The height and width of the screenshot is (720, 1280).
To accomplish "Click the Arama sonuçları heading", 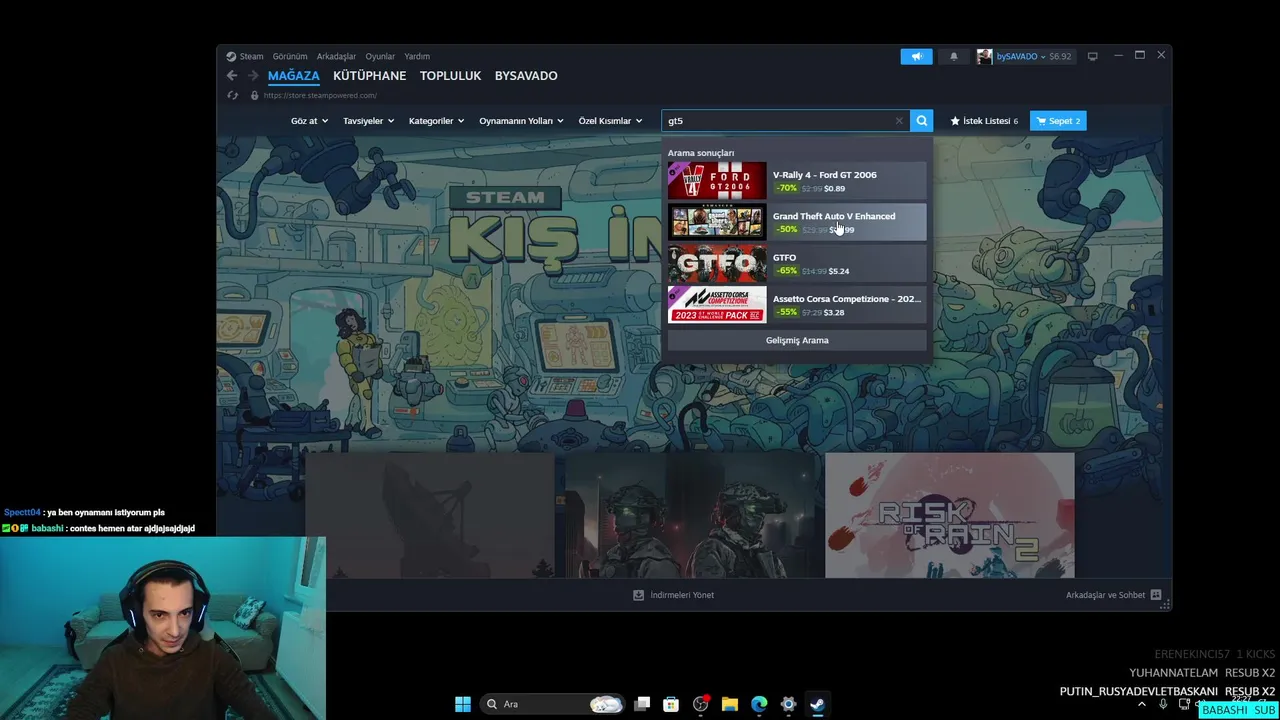I will click(x=701, y=153).
